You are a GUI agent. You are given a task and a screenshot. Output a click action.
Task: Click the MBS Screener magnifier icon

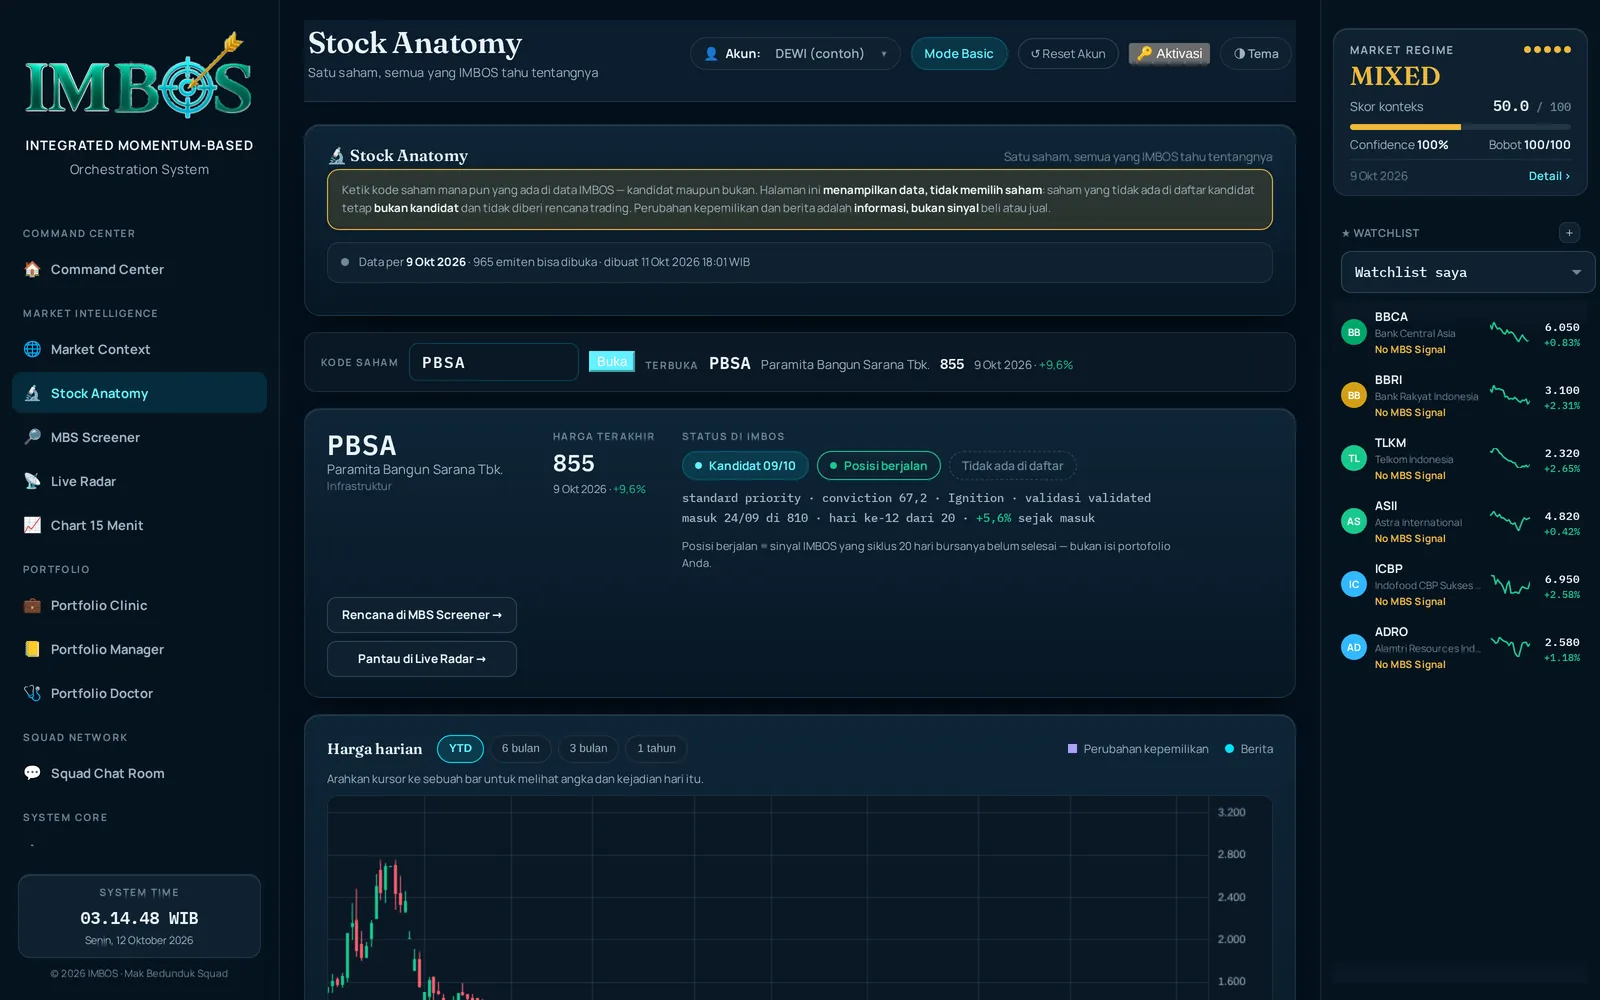click(x=32, y=437)
